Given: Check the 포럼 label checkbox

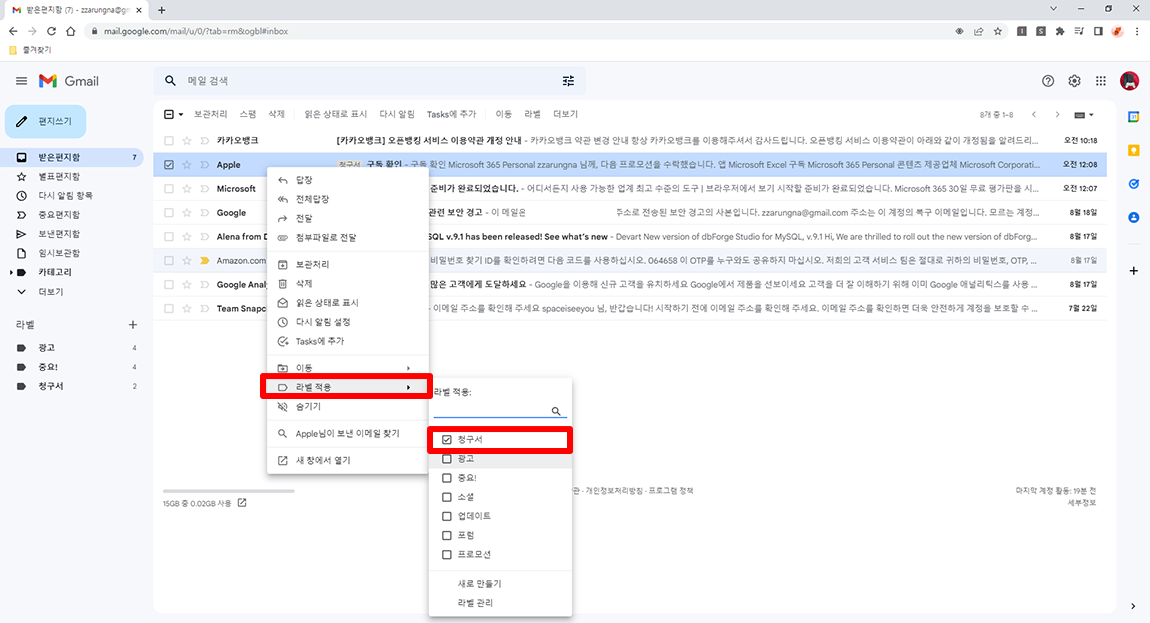Looking at the screenshot, I should tap(447, 535).
